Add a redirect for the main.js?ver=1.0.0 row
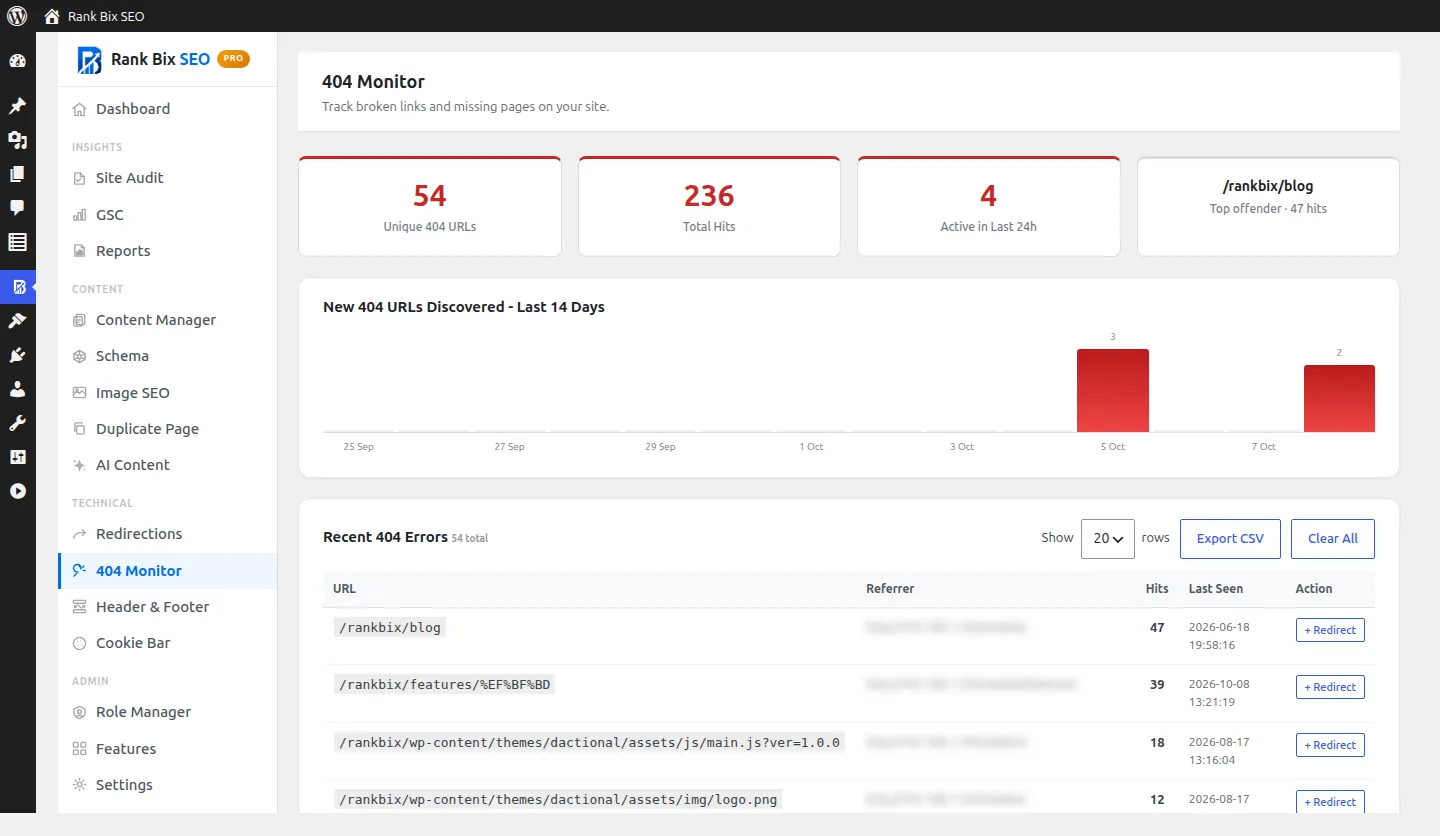Screen dimensions: 1440x836 tap(1330, 745)
